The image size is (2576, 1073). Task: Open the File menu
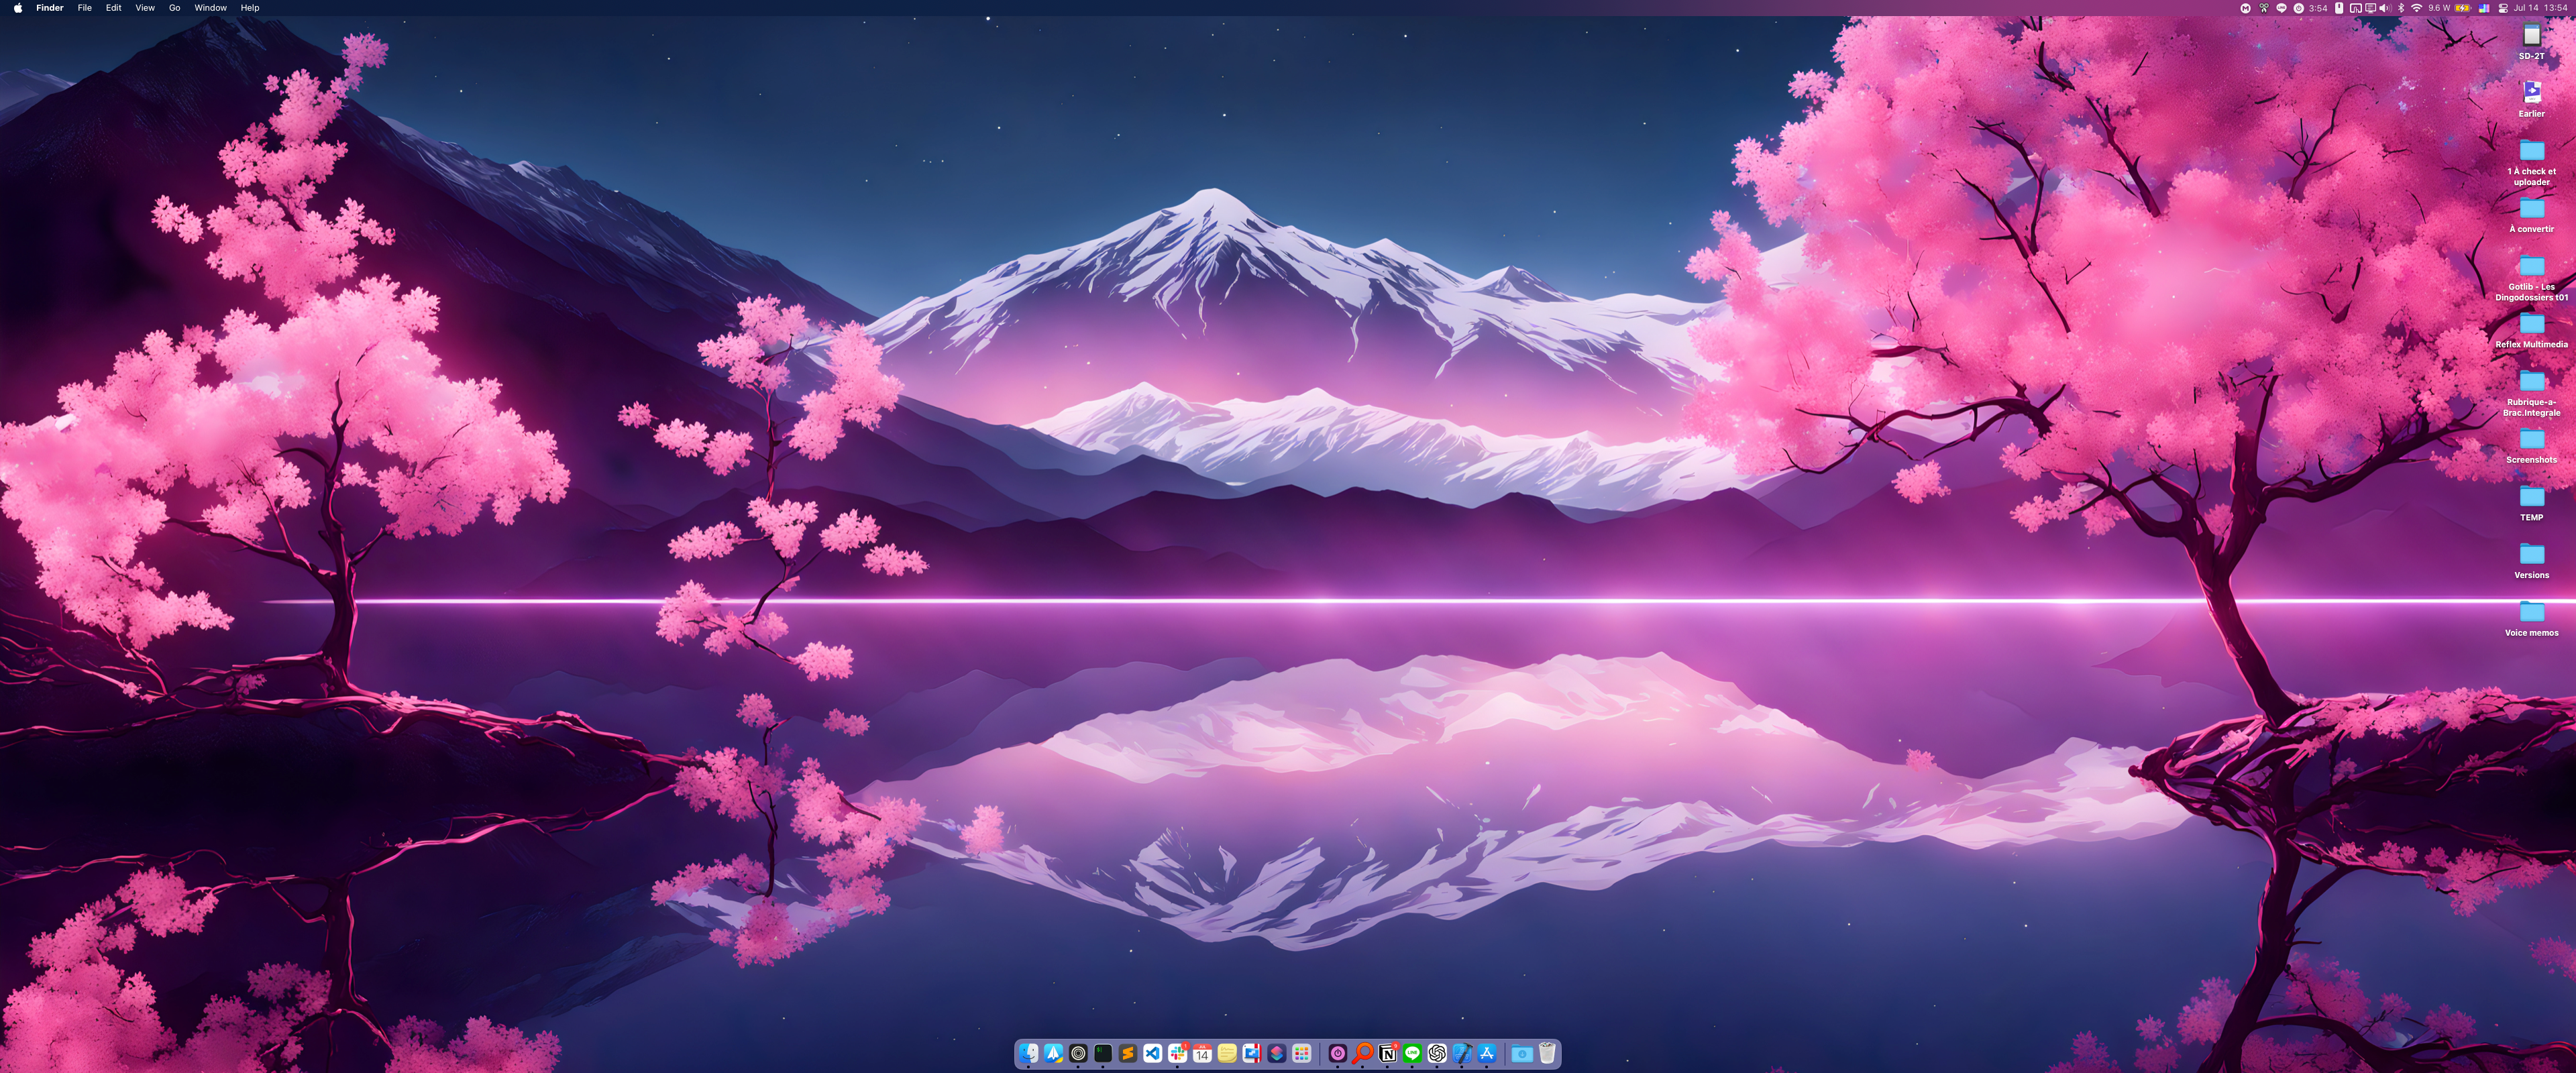coord(85,8)
